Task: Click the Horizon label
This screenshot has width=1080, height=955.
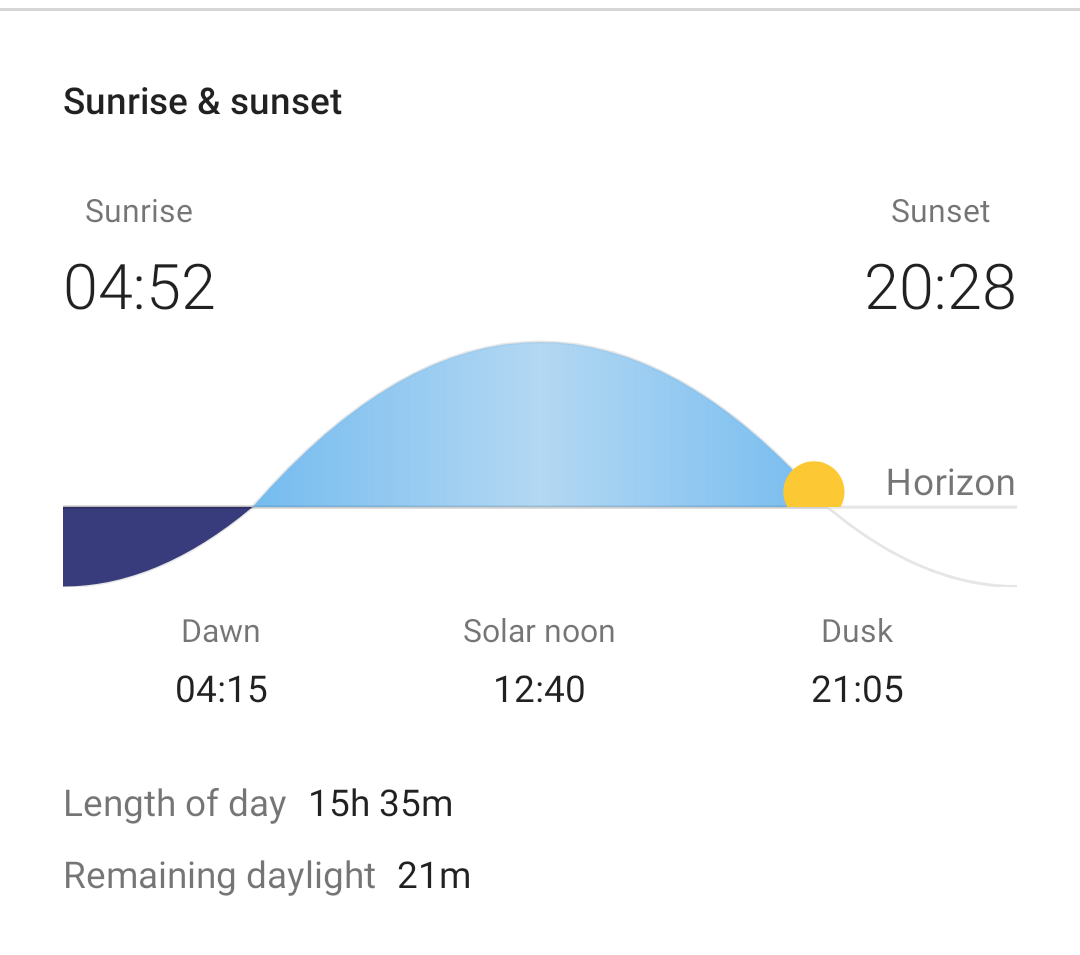Action: 951,482
